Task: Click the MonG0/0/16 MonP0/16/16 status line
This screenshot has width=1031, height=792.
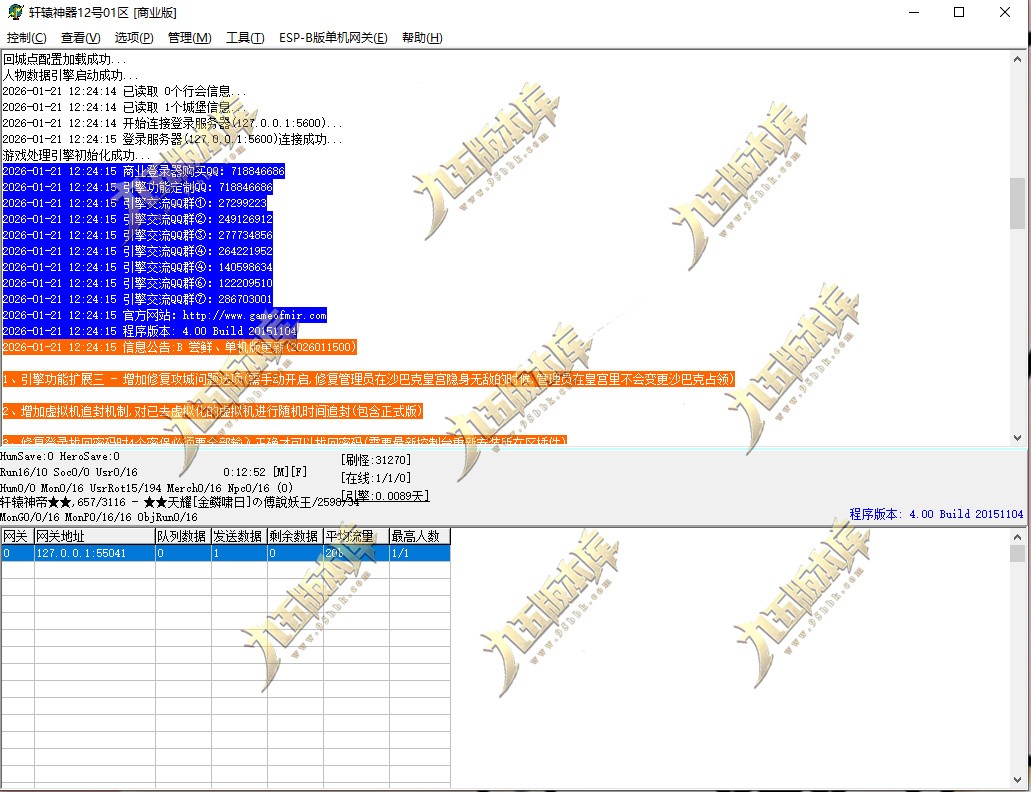Action: [99, 517]
